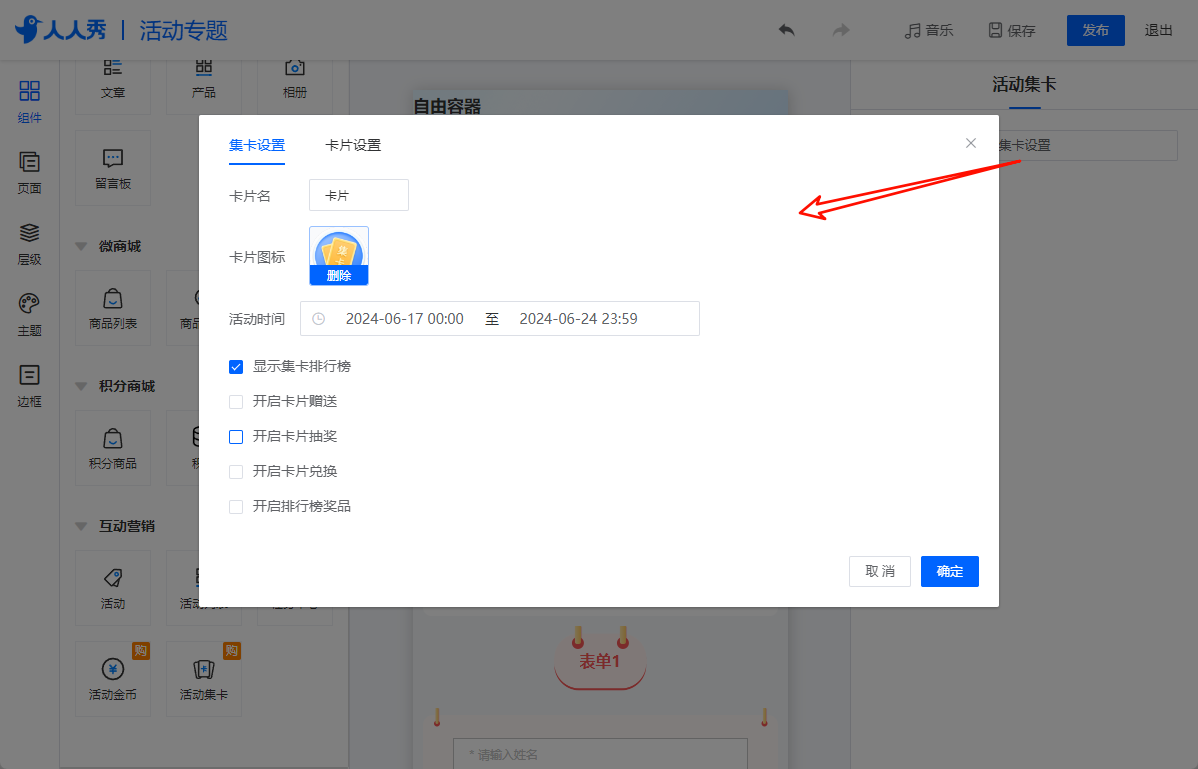Switch to the 卡片设置 tab
The width and height of the screenshot is (1198, 769).
tap(353, 145)
